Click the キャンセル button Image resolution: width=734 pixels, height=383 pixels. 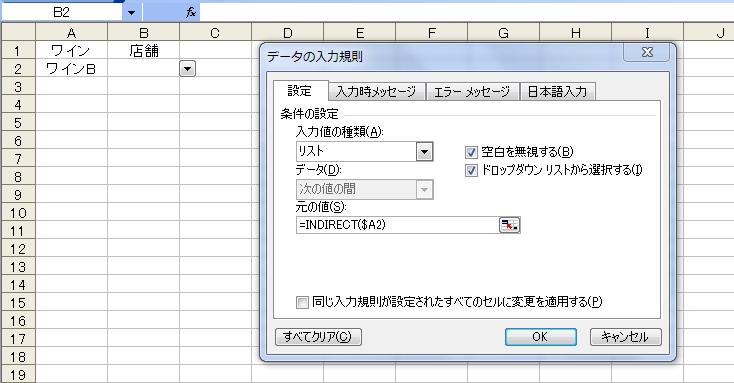tap(625, 337)
